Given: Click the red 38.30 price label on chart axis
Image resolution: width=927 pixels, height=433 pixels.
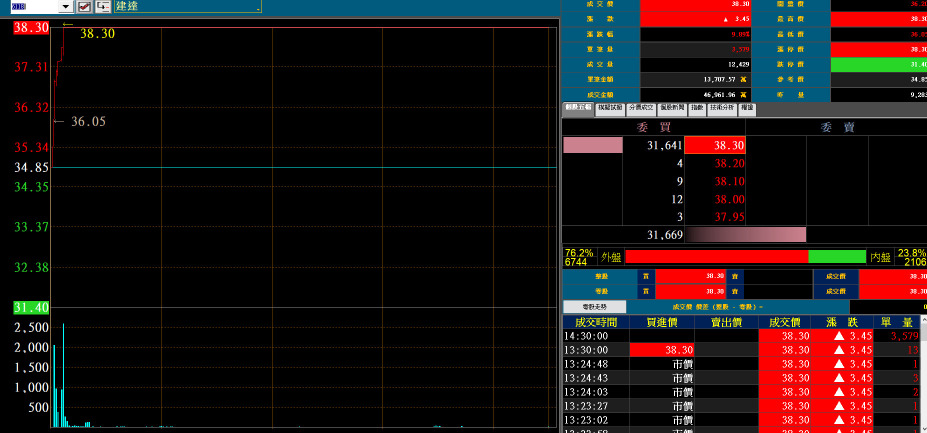Looking at the screenshot, I should click(31, 28).
